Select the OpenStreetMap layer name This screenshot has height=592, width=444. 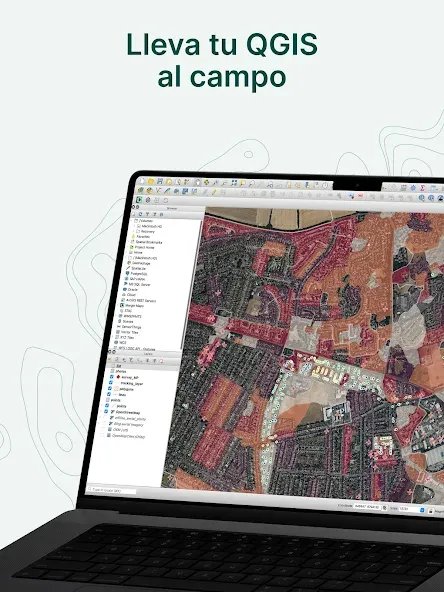128,412
